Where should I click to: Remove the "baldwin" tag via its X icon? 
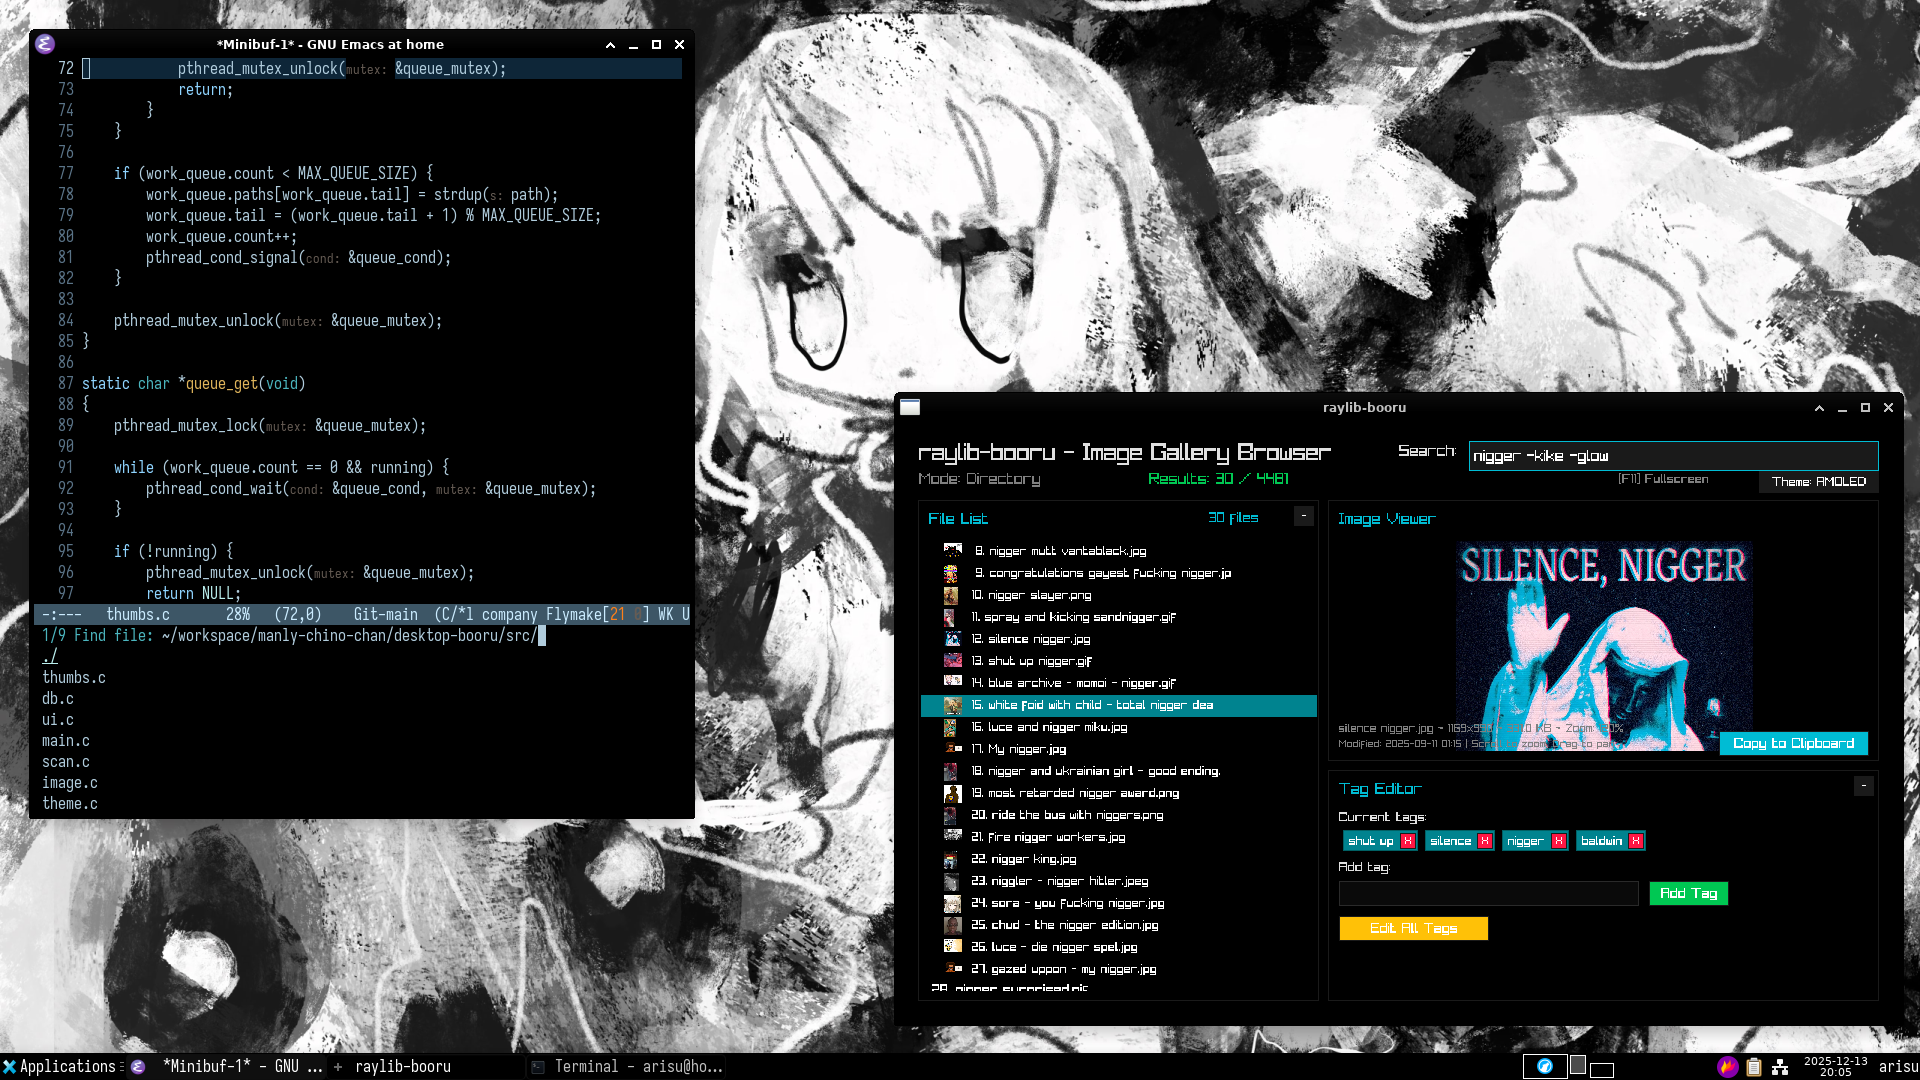pos(1636,841)
